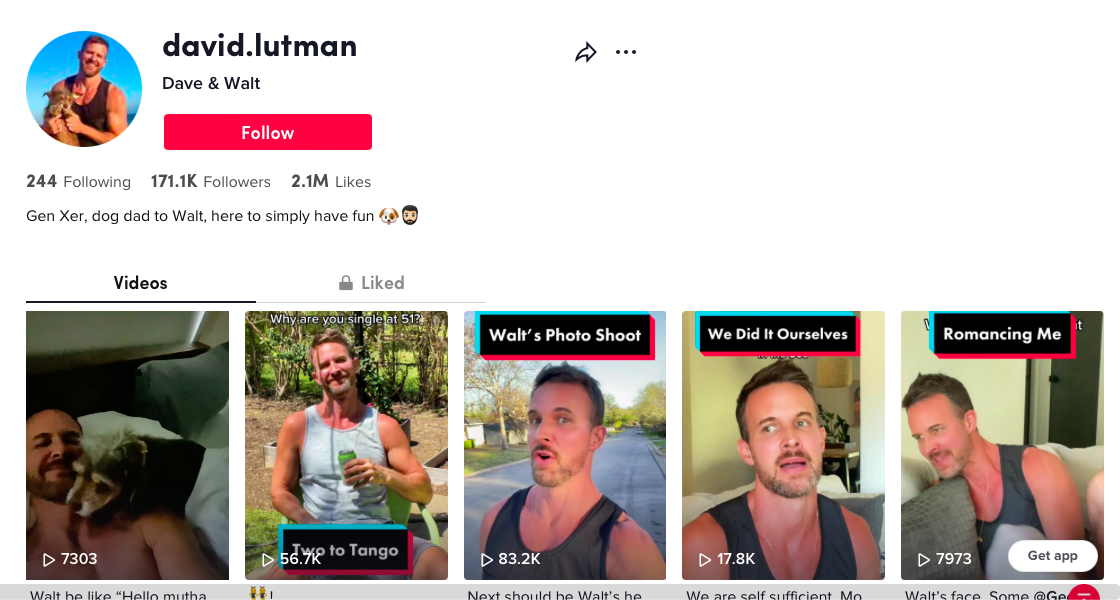Open the three-dot more options menu
Image resolution: width=1120 pixels, height=600 pixels.
pos(626,52)
